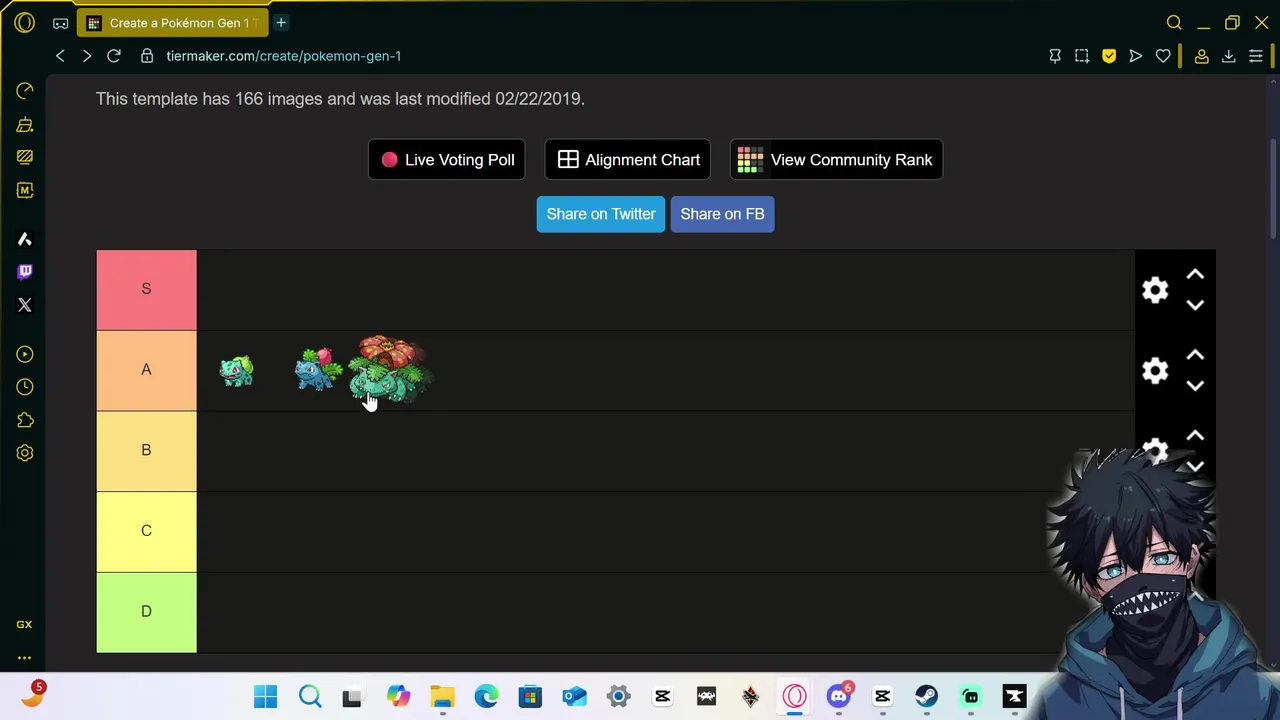This screenshot has height=720, width=1280.
Task: Open browsing history clock in sidebar
Action: [25, 387]
